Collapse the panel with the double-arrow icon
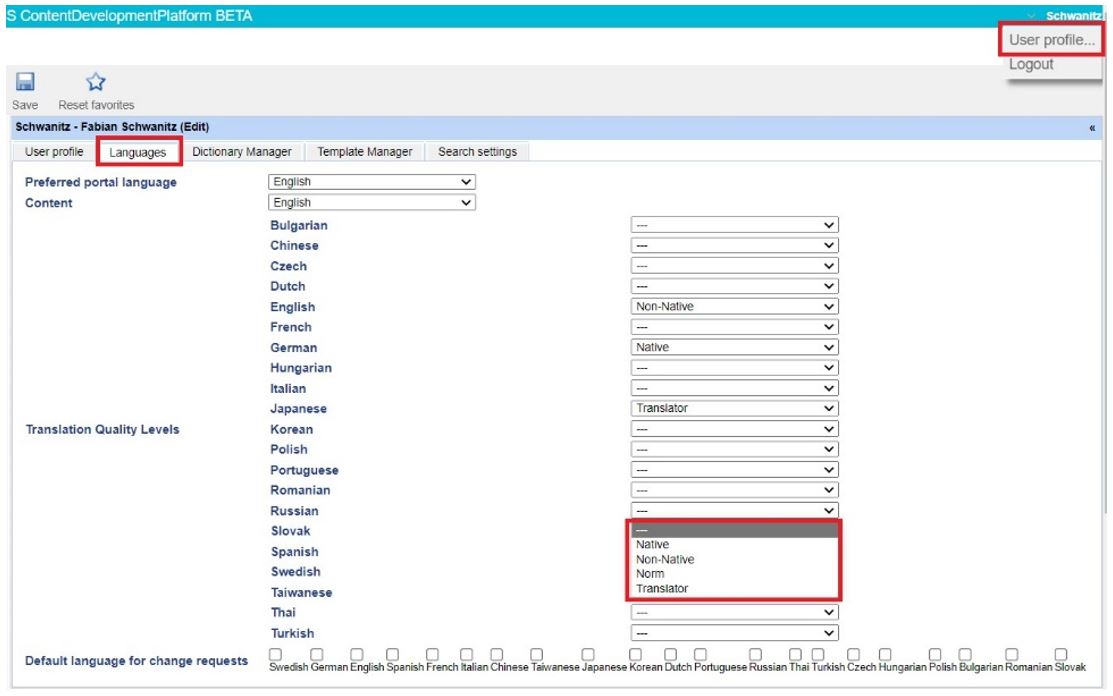This screenshot has width=1113, height=696. click(x=1091, y=128)
